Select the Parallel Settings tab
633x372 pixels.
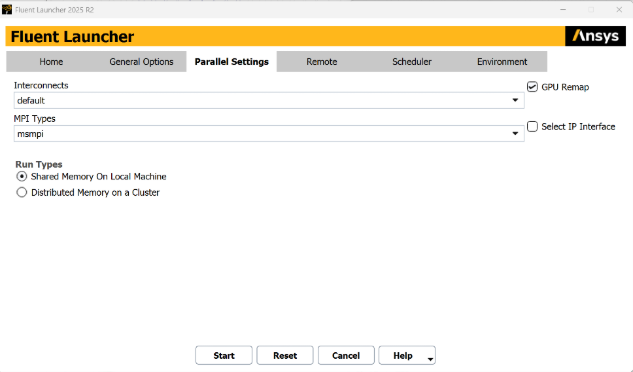[x=231, y=62]
